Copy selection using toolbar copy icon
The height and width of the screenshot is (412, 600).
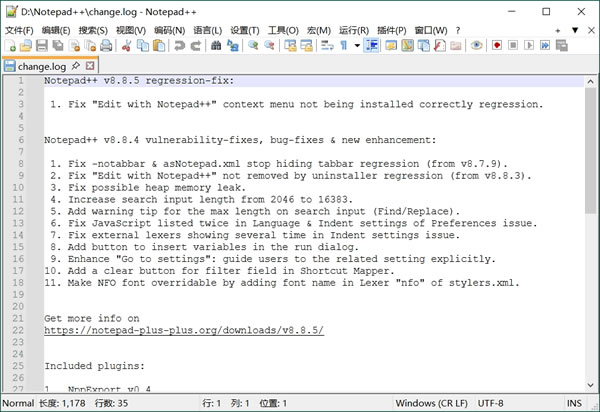(x=143, y=46)
